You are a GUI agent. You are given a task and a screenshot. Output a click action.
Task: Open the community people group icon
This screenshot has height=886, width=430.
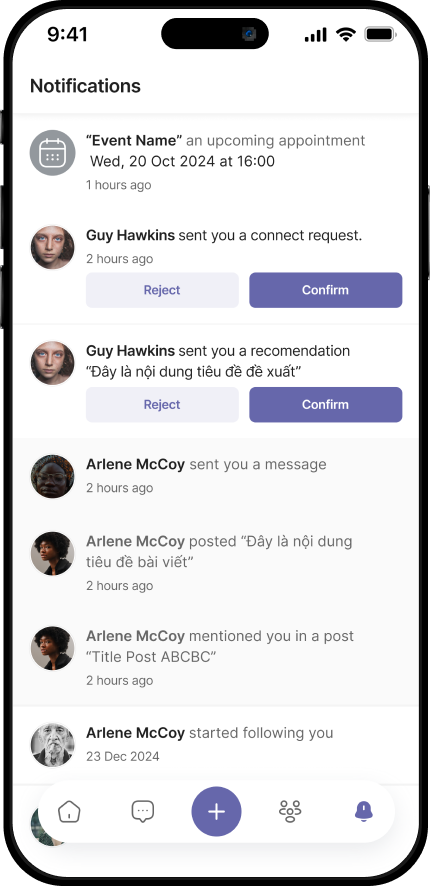tap(290, 811)
